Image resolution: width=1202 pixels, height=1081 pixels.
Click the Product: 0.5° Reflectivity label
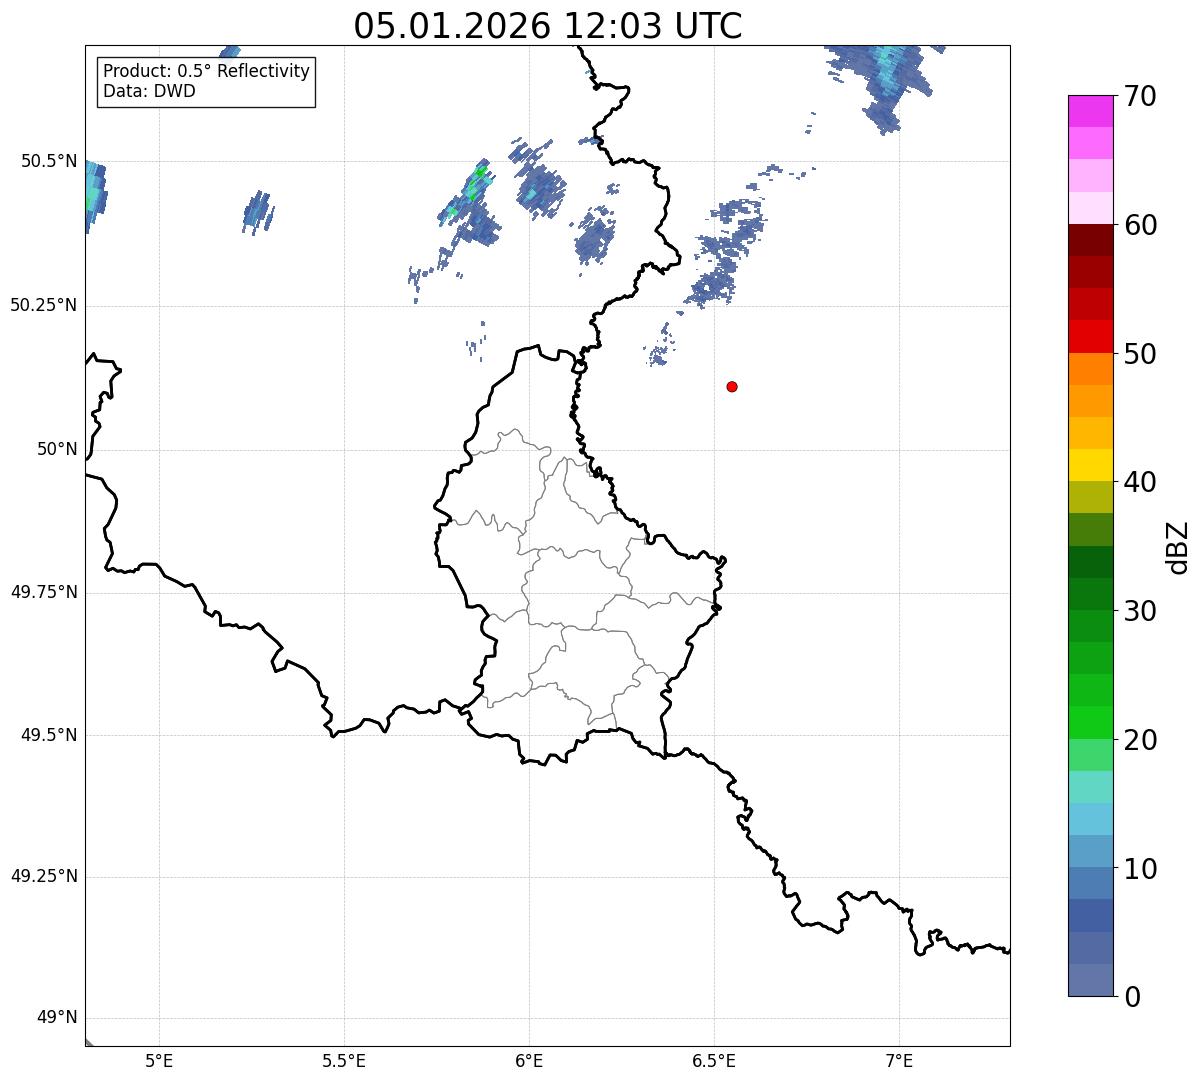[206, 72]
